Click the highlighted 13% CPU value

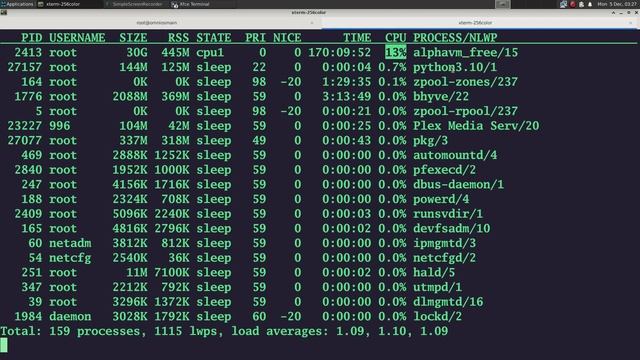click(x=396, y=52)
